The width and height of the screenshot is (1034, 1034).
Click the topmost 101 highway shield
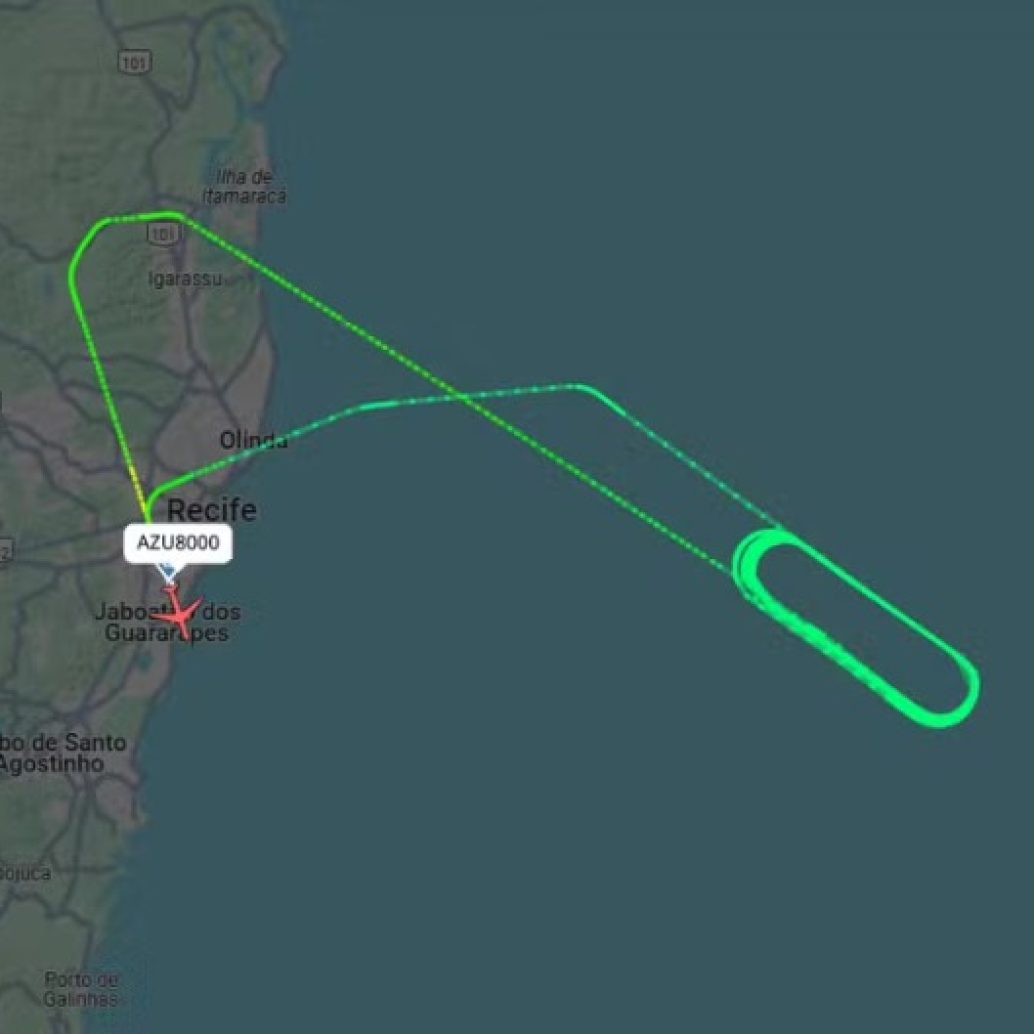pyautogui.click(x=135, y=63)
